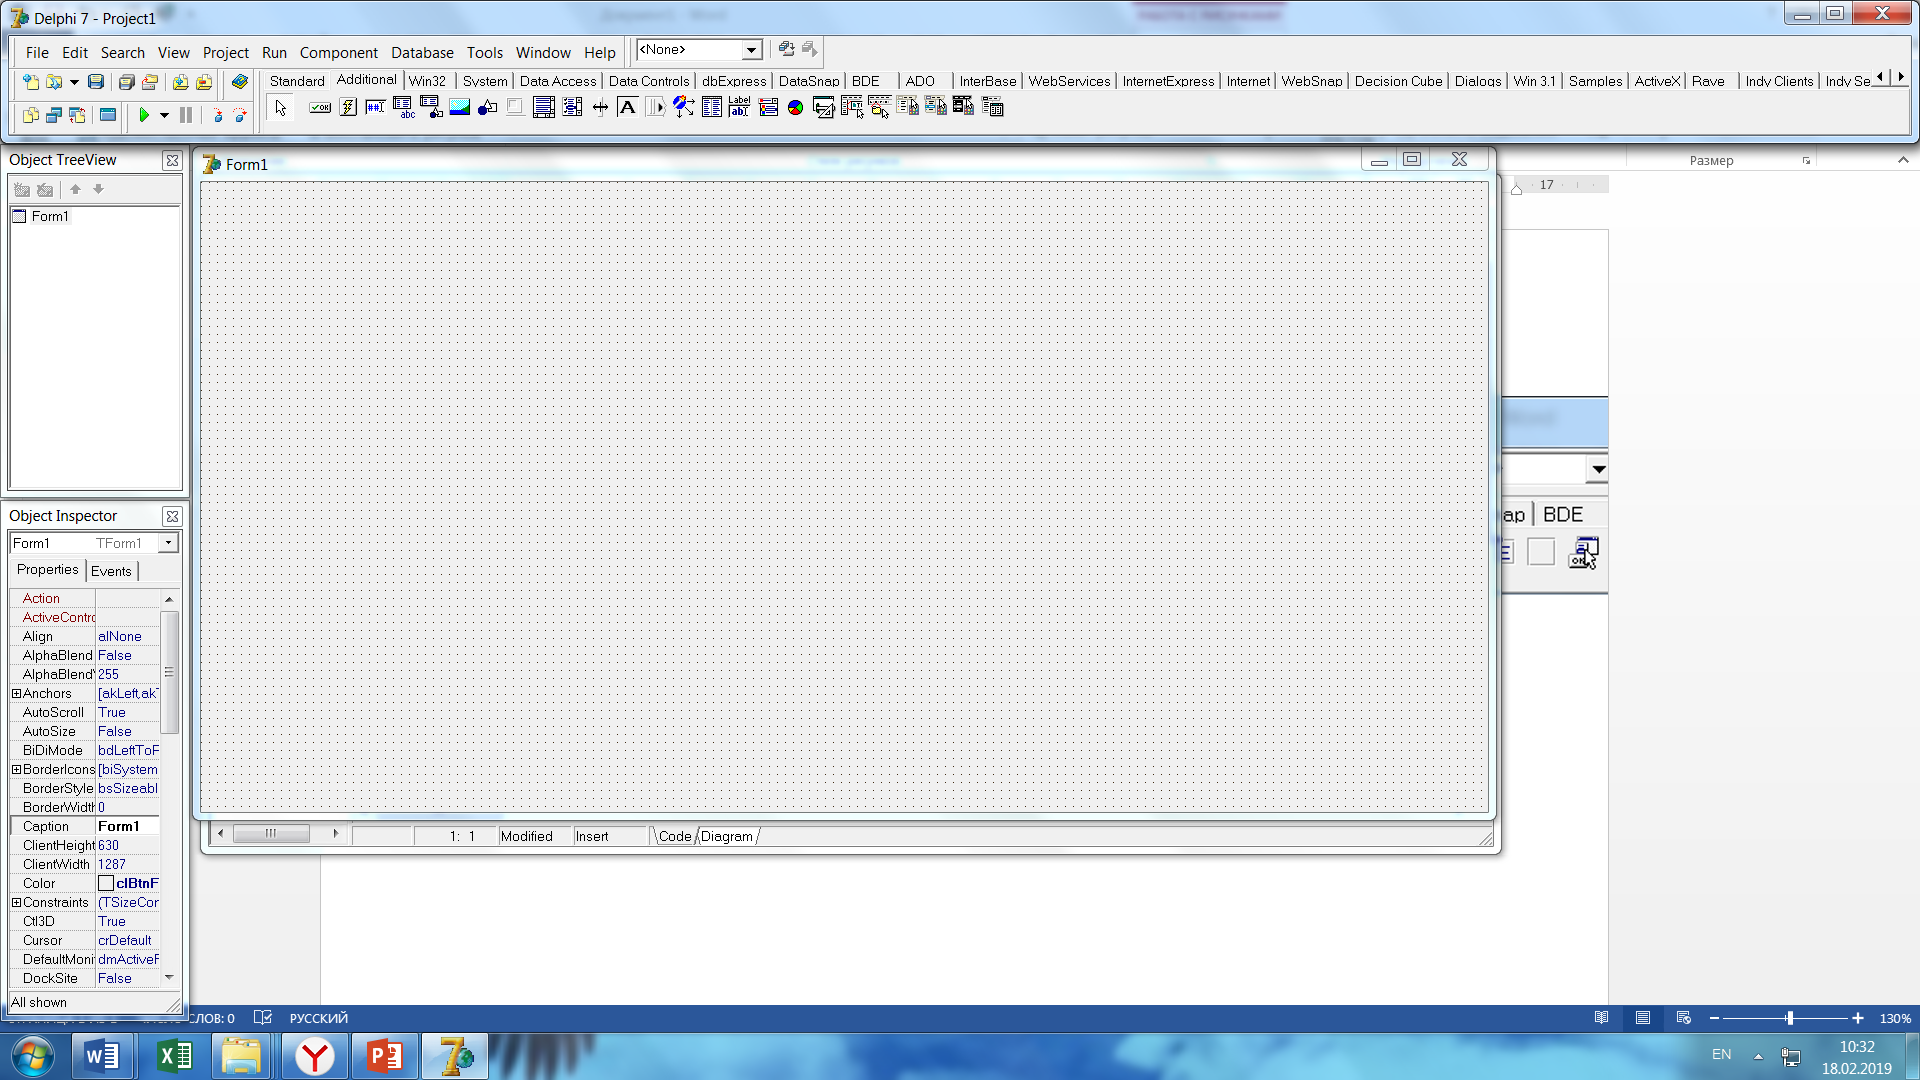The height and width of the screenshot is (1080, 1920).
Task: Click Add File to Project icon
Action: [180, 82]
